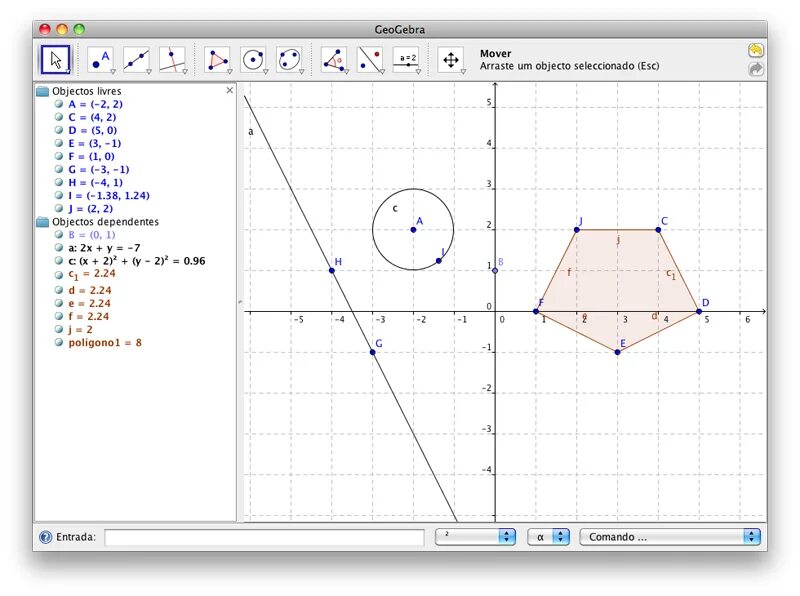
Task: Click vertex E of the polygon
Action: tap(617, 352)
